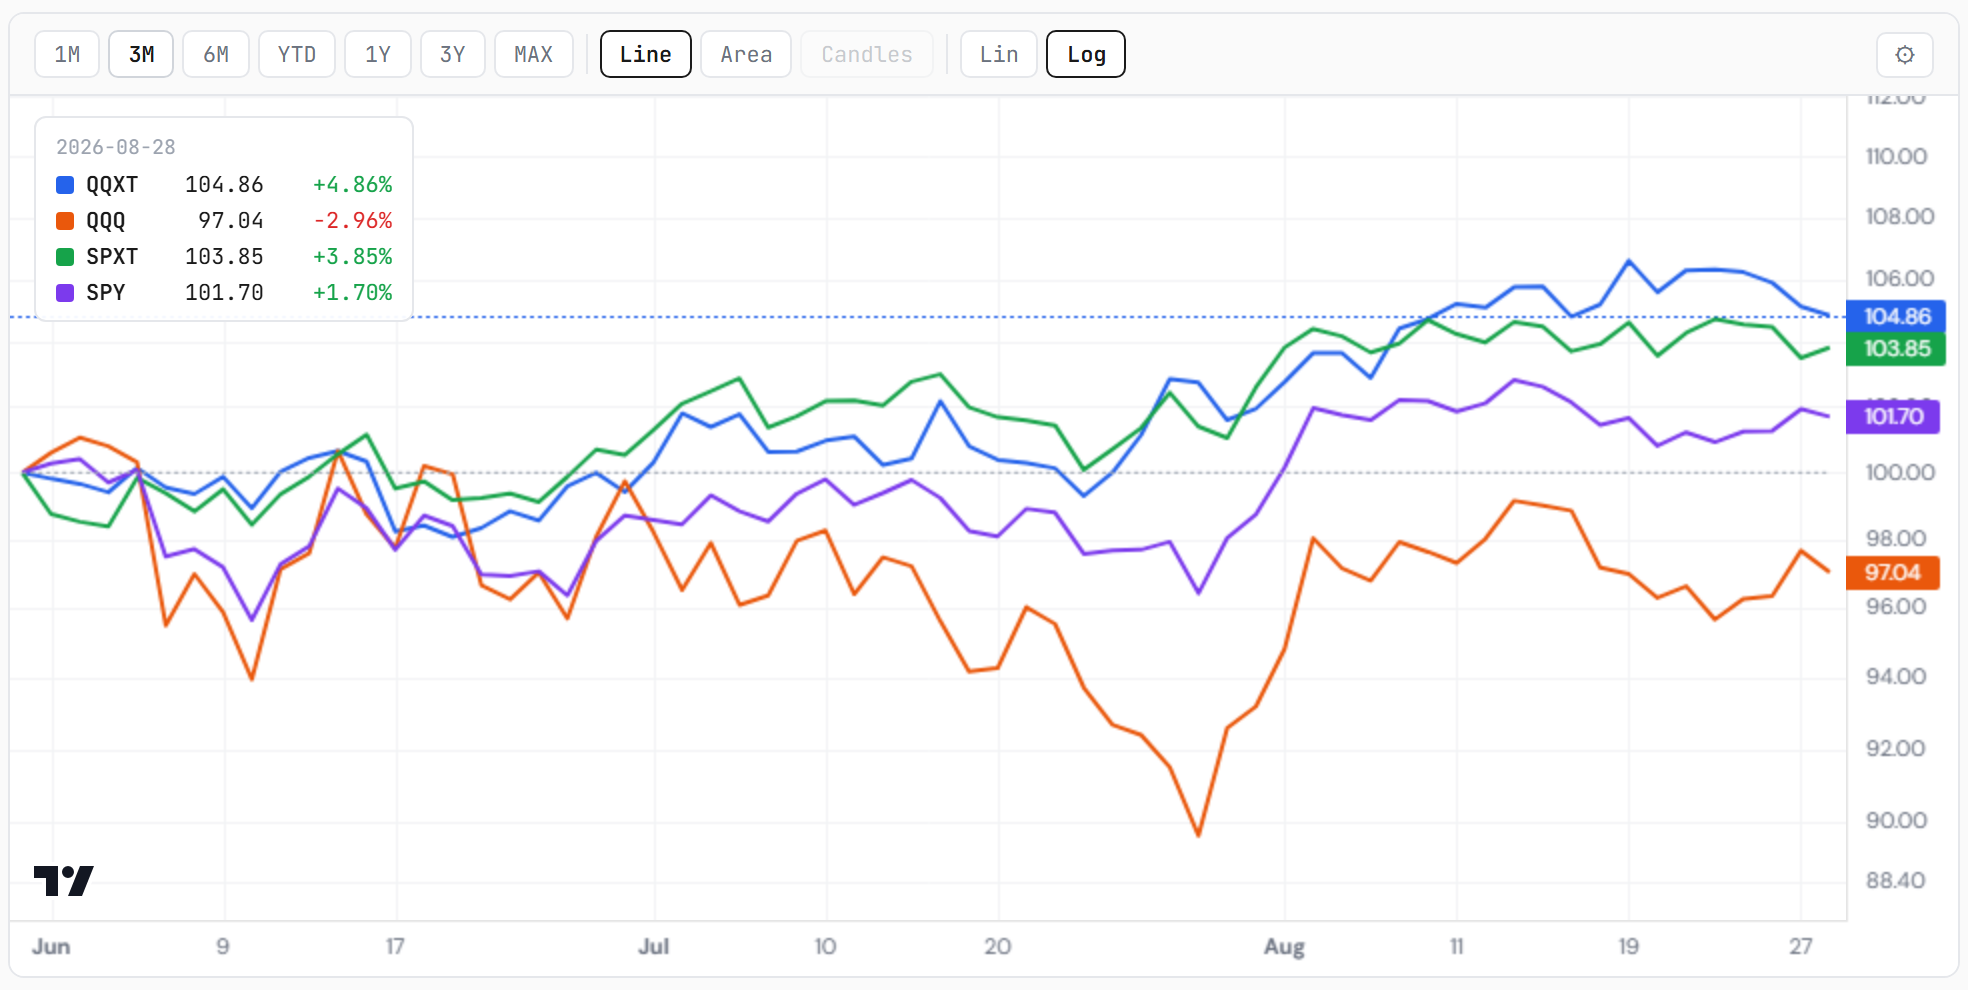Click the 17 date axis label
Image resolution: width=1968 pixels, height=990 pixels.
point(395,947)
